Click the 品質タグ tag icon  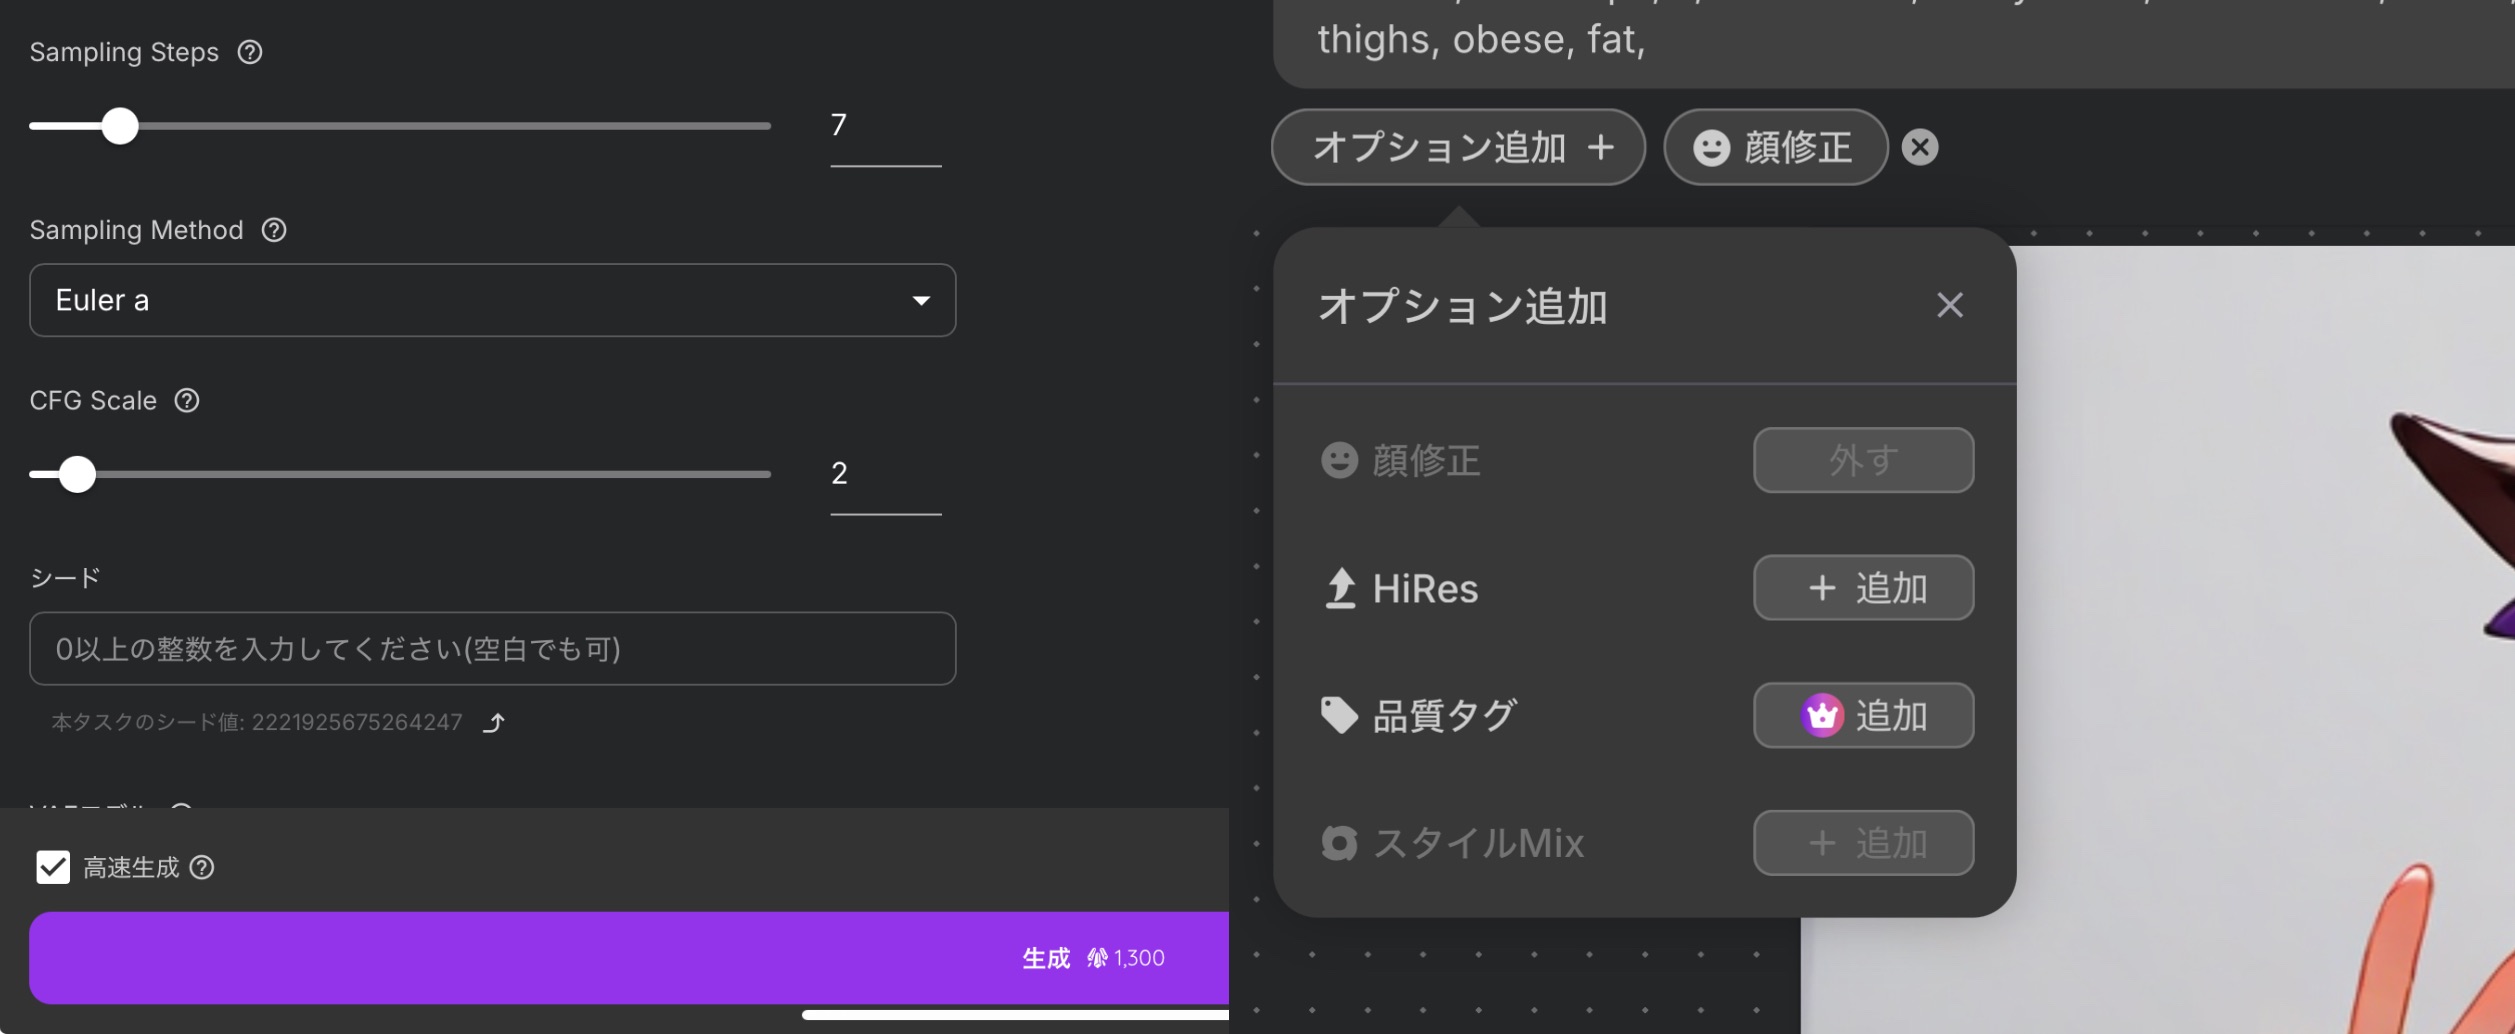tap(1339, 715)
